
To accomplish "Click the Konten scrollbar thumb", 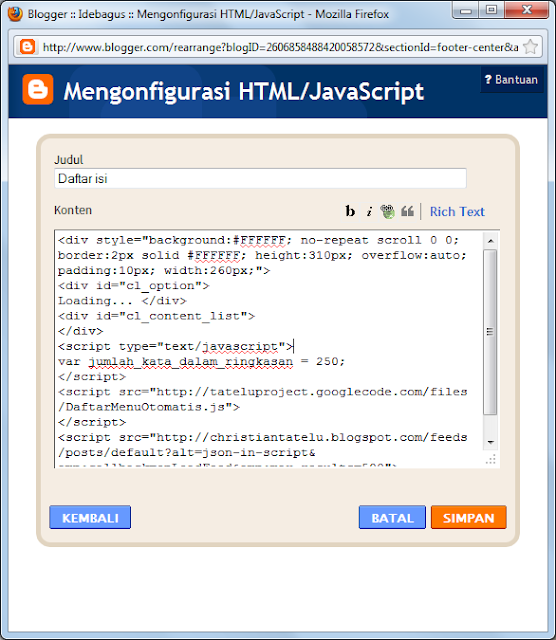I will coord(490,332).
